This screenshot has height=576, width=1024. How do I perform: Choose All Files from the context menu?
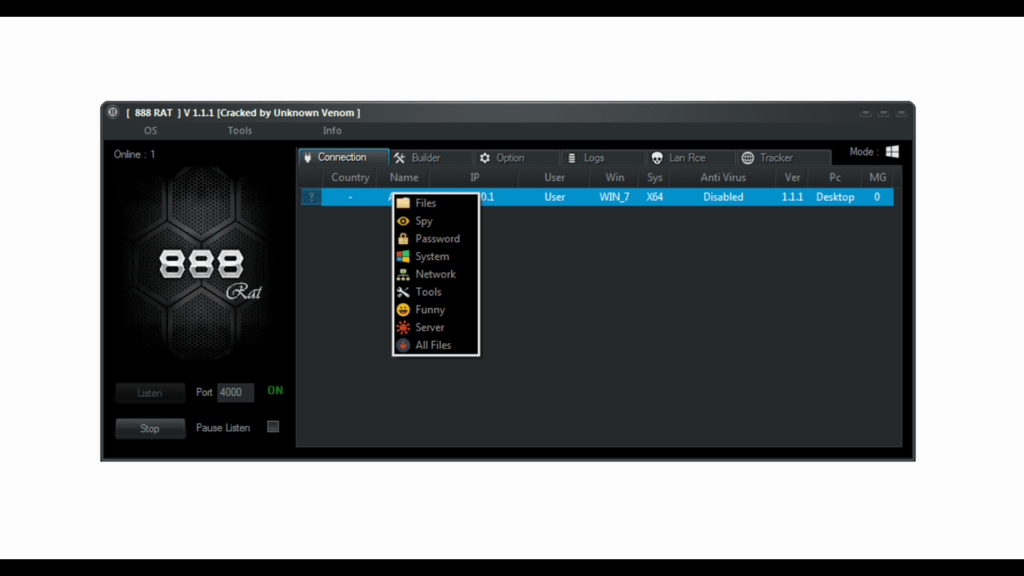click(x=436, y=345)
